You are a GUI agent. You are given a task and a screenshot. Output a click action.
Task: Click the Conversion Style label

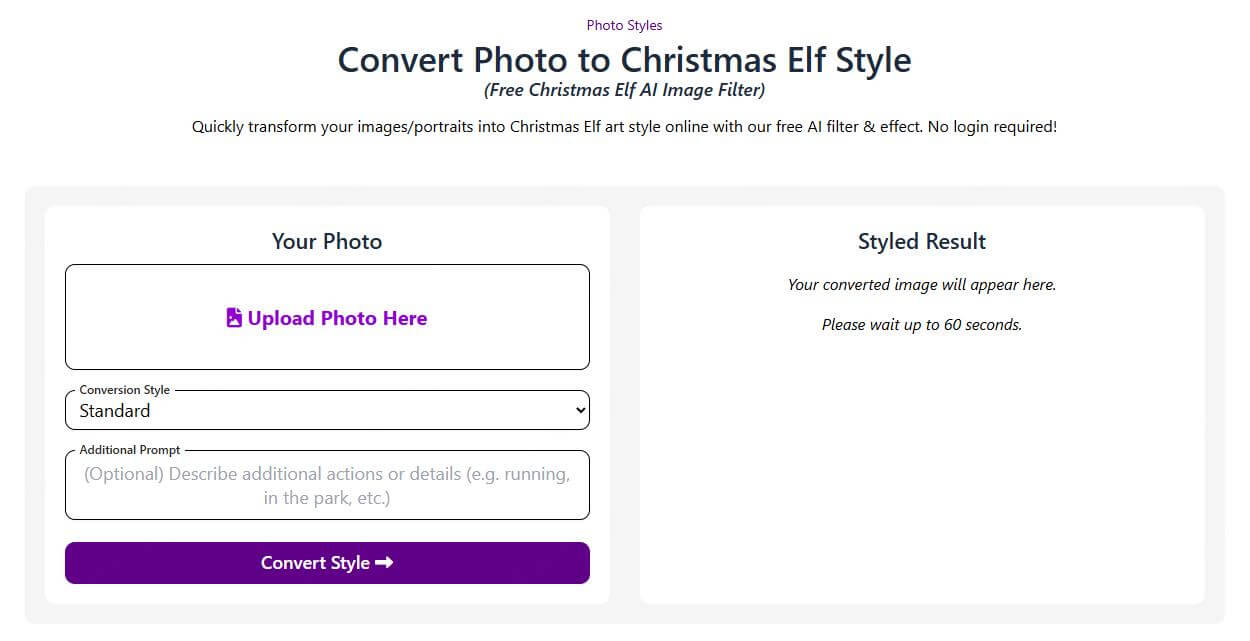click(x=125, y=390)
